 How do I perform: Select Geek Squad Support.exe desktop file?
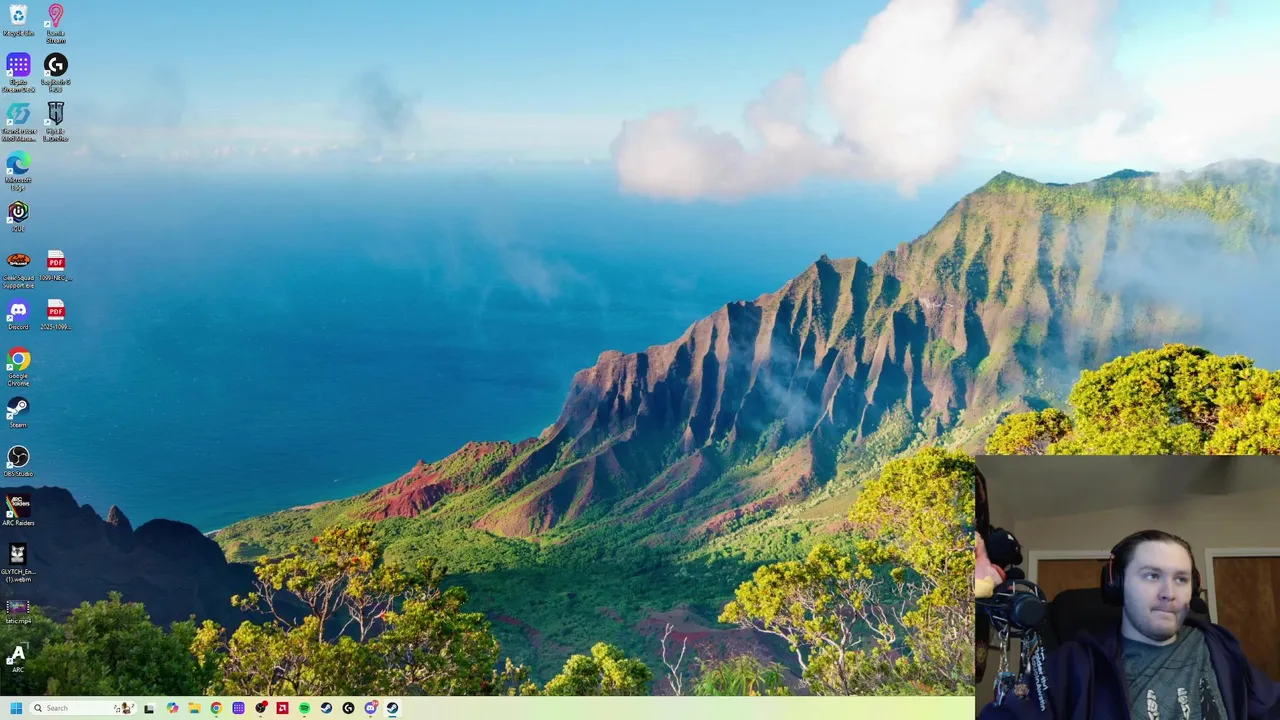pyautogui.click(x=18, y=268)
